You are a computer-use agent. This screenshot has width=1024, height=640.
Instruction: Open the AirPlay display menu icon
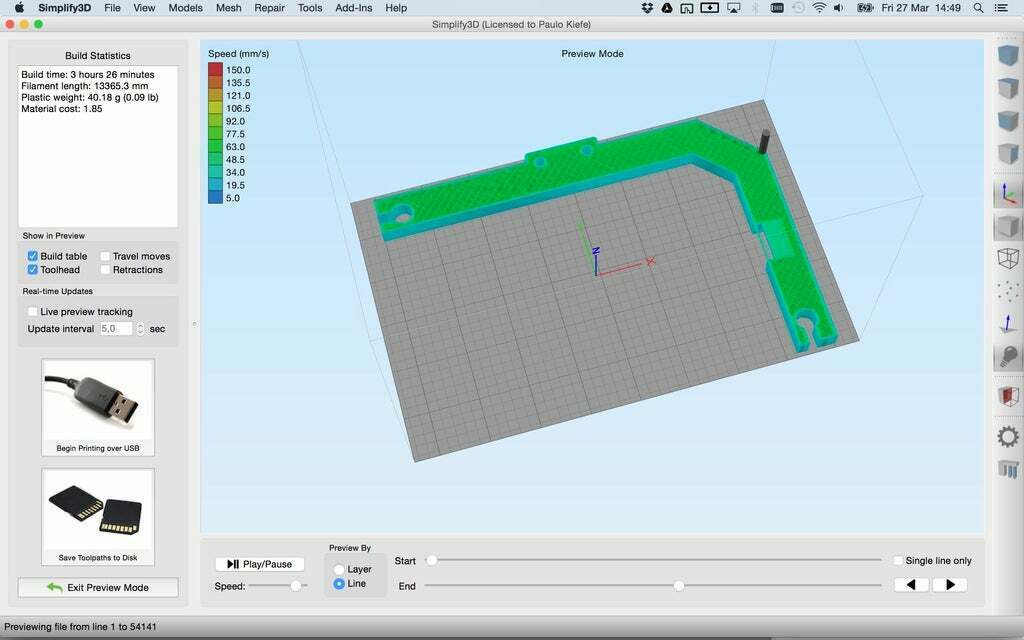tap(734, 8)
